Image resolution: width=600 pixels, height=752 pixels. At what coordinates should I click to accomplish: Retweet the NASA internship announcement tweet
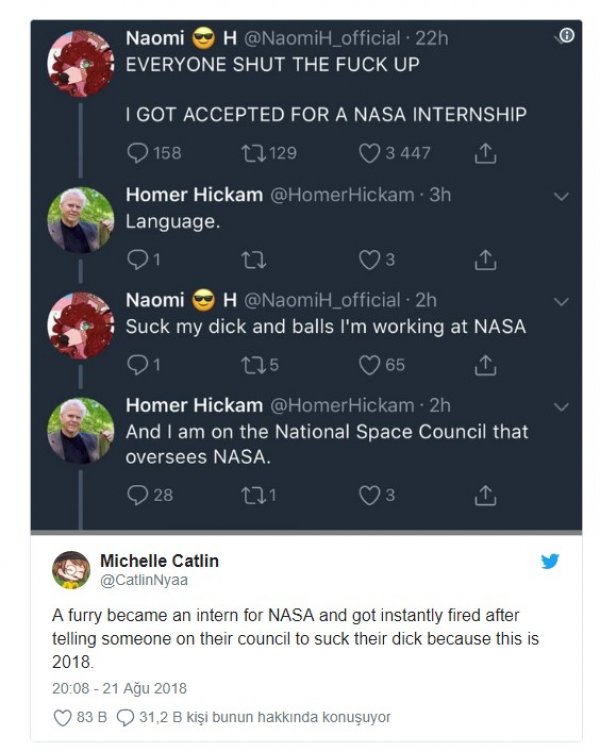(253, 153)
